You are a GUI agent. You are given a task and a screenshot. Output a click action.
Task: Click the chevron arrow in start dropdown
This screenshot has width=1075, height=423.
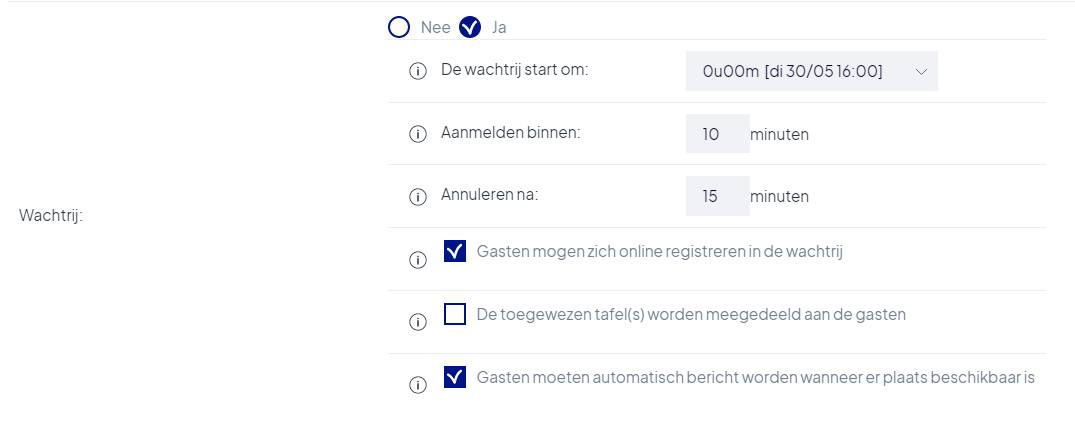point(921,71)
